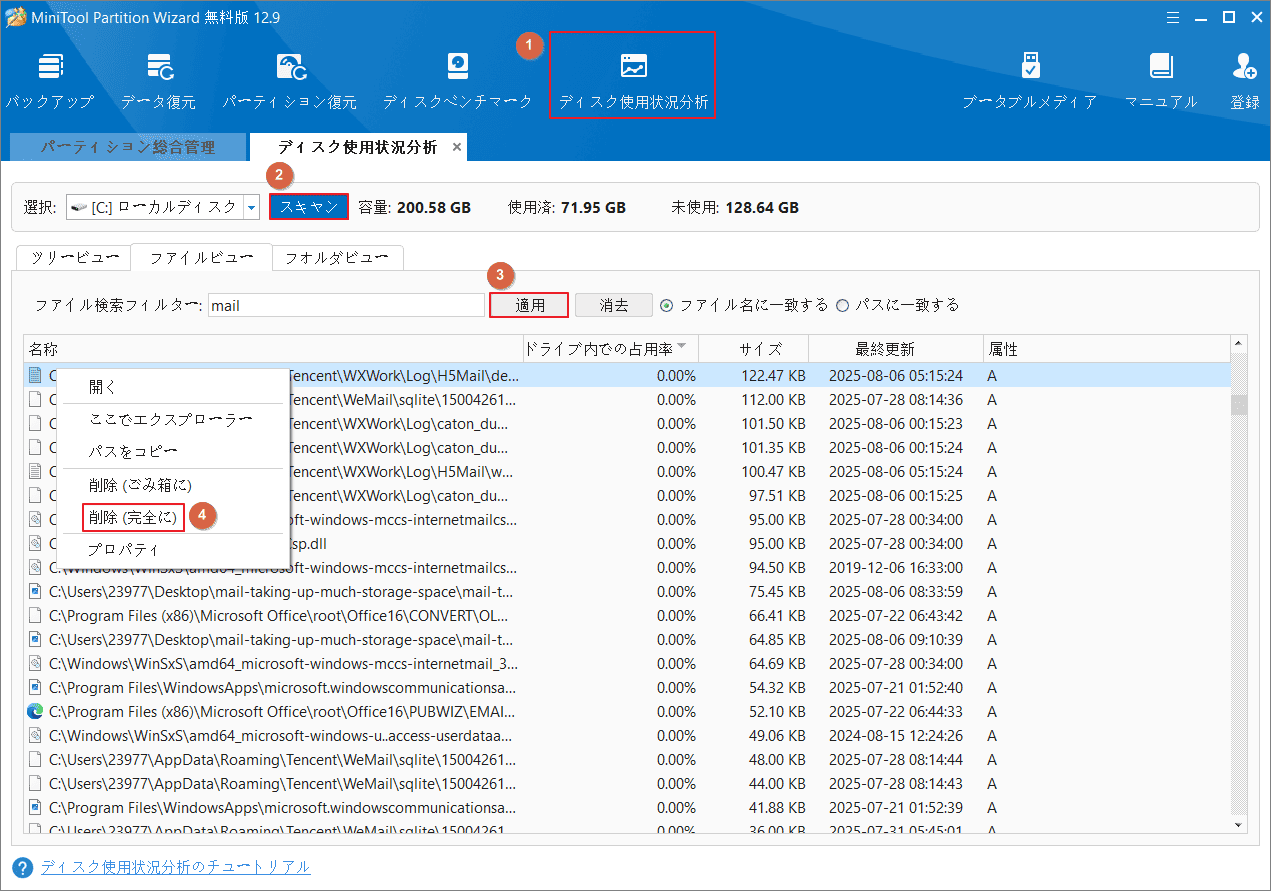Click scrollbar down arrow of file list
Screen dimensions: 1271x891
click(1239, 825)
